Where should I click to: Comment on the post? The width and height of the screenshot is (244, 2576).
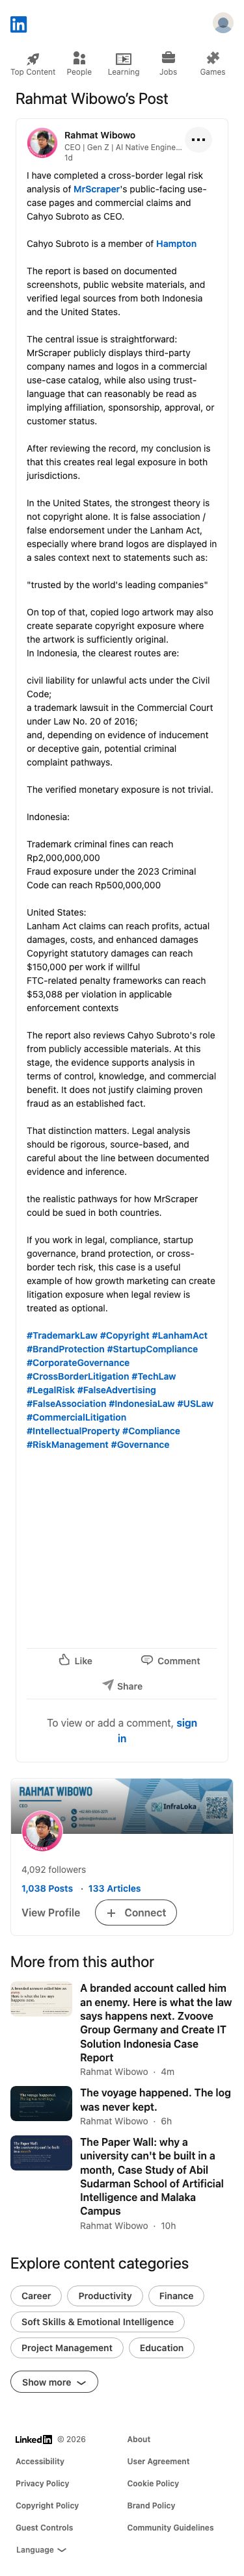click(170, 1660)
